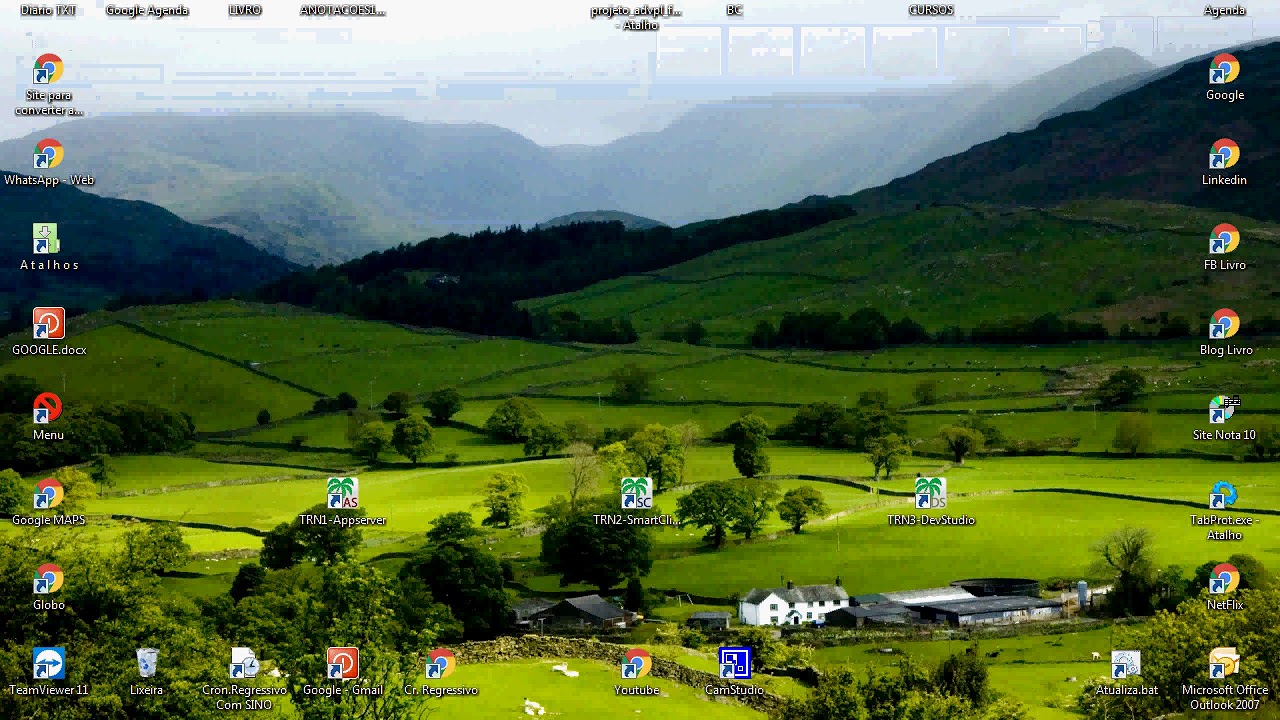
Task: Open the Youtube desktop shortcut
Action: click(x=636, y=666)
